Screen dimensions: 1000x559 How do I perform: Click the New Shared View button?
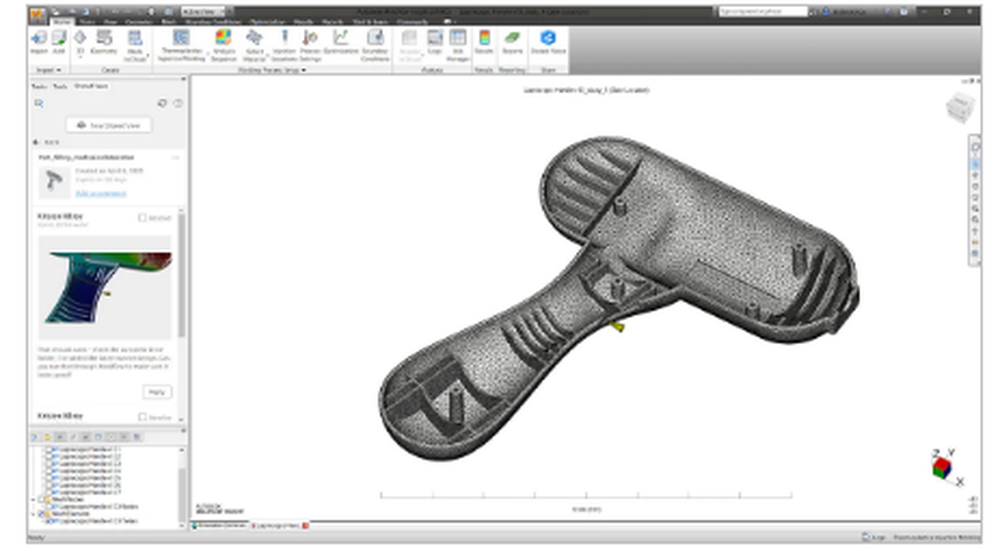pos(108,126)
